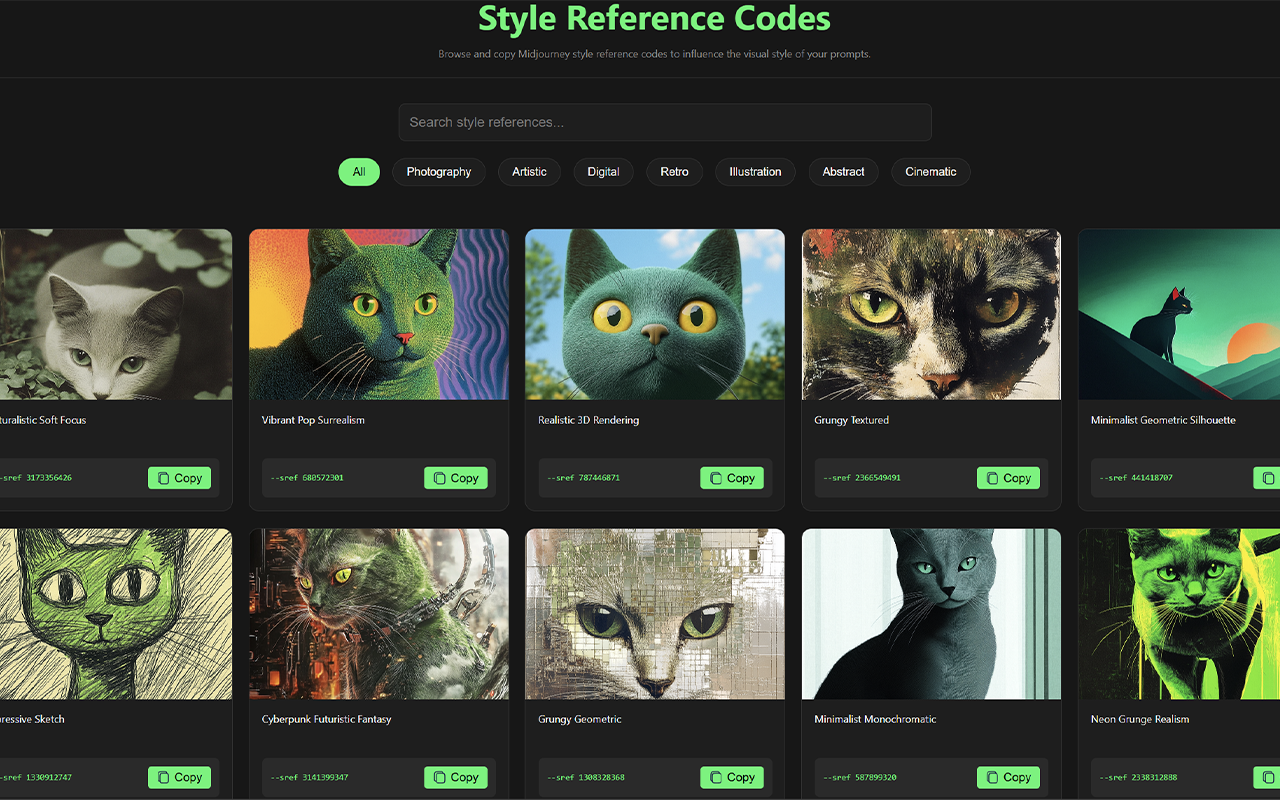Image resolution: width=1280 pixels, height=800 pixels.
Task: Copy the Soft Focus style code
Action: (x=179, y=478)
